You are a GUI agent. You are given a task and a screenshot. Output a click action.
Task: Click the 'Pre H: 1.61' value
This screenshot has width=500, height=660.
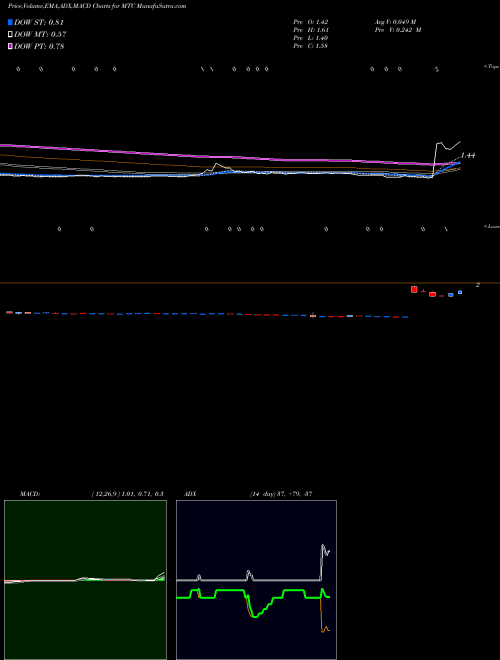click(311, 30)
